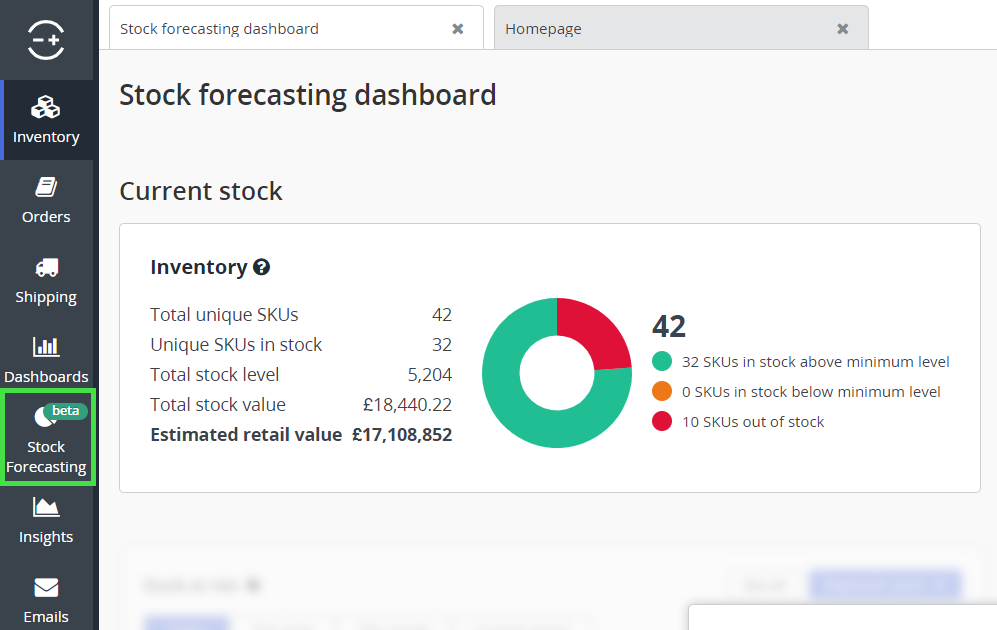Open the Shipping truck icon
997x630 pixels.
46,268
